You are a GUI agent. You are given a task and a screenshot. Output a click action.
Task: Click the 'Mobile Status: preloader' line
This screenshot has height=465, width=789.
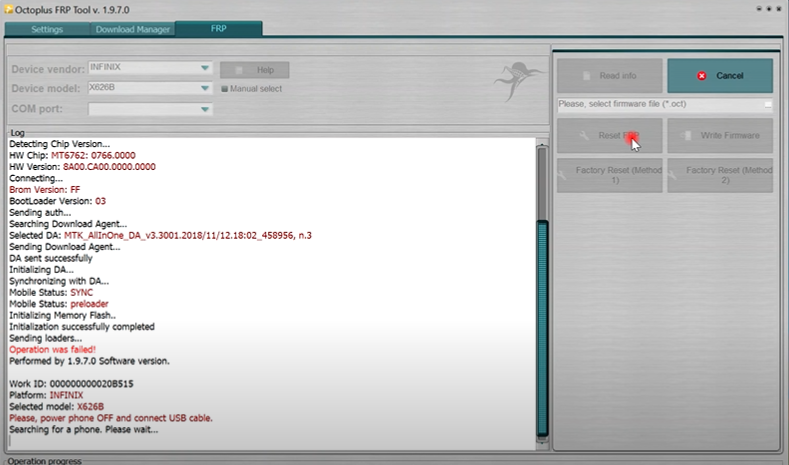pos(59,304)
